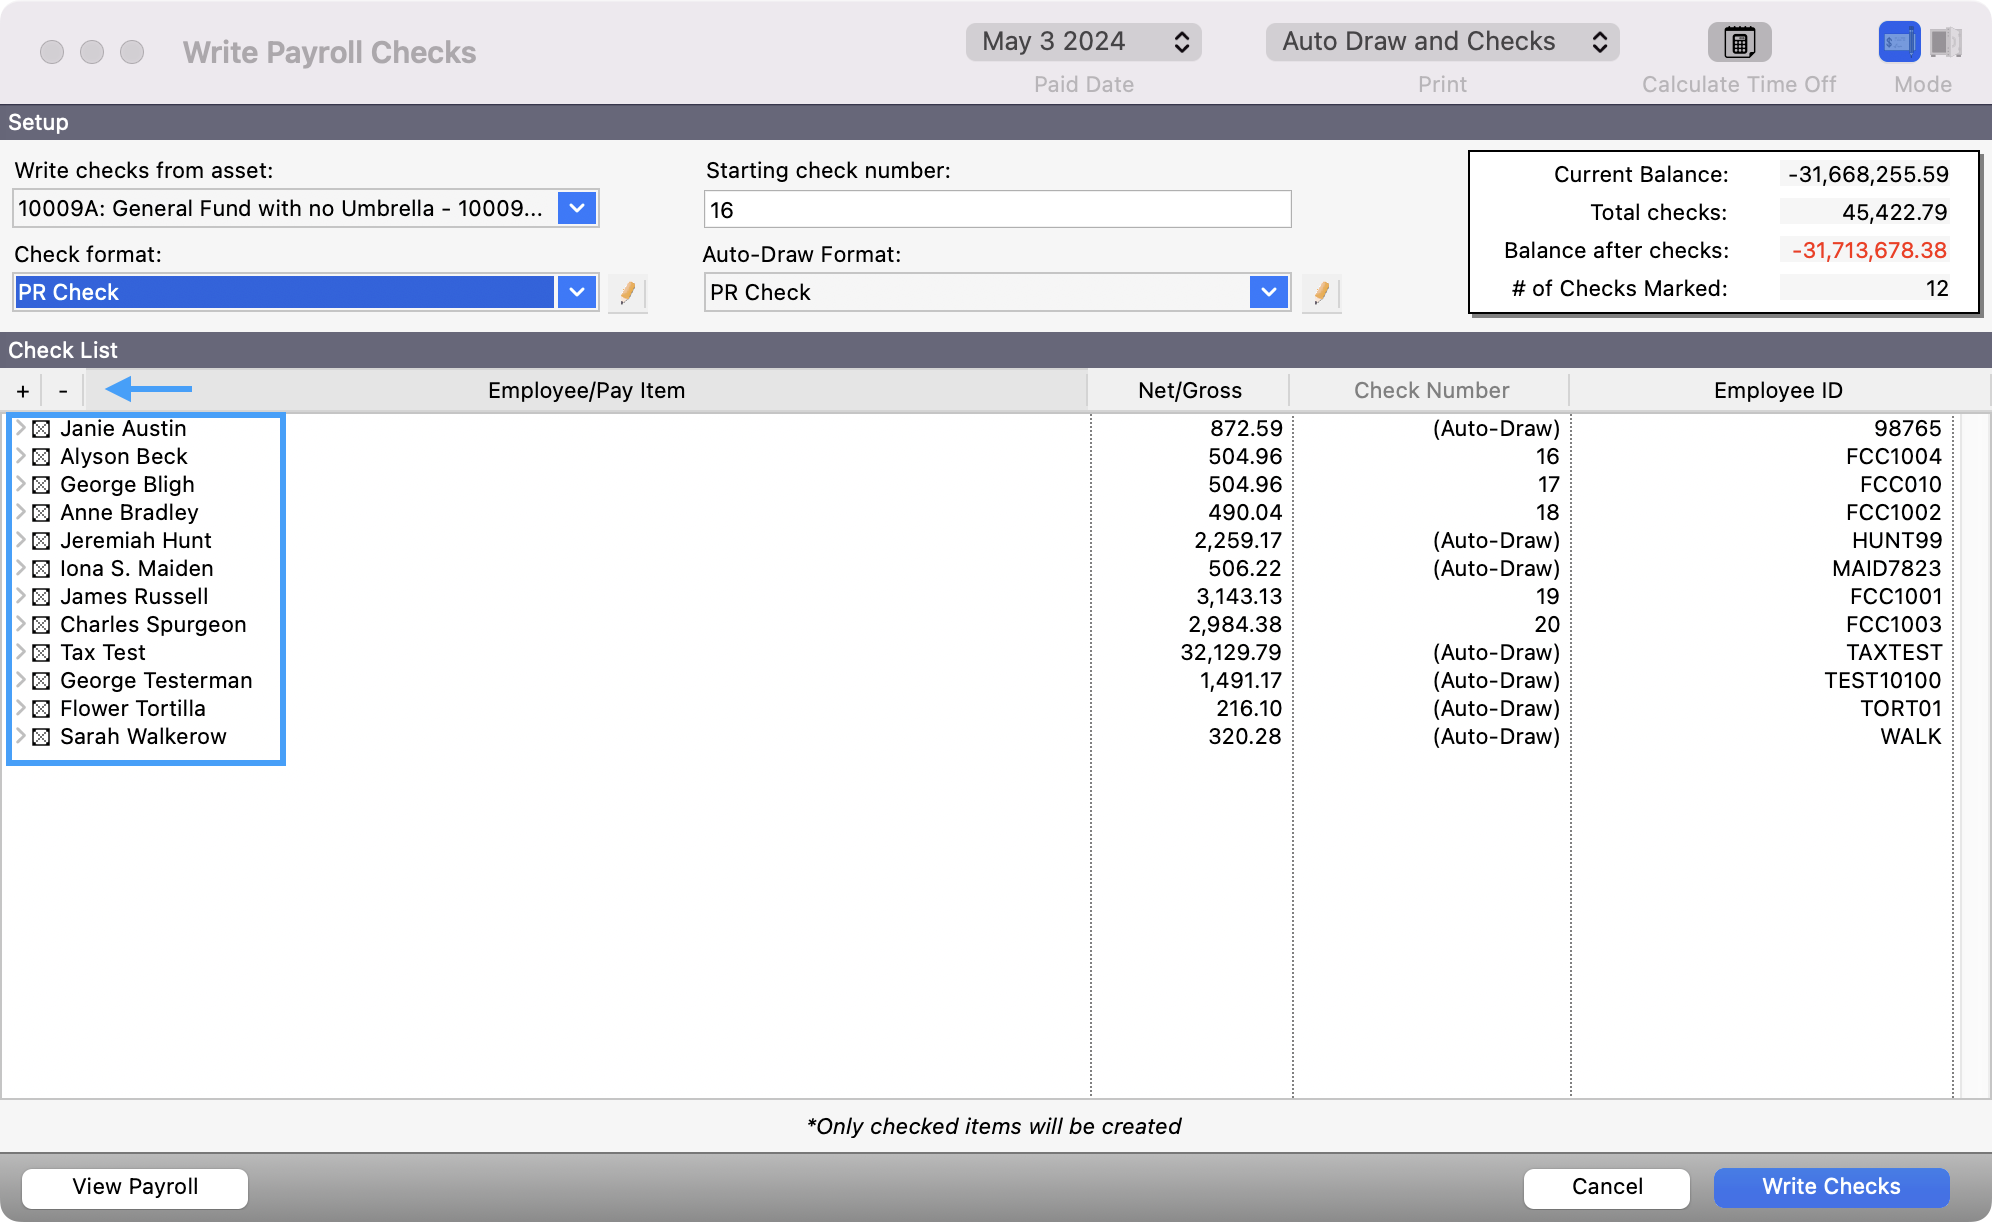Edit Auto-Draw Format with pencil icon
This screenshot has height=1222, width=1992.
coord(1321,293)
